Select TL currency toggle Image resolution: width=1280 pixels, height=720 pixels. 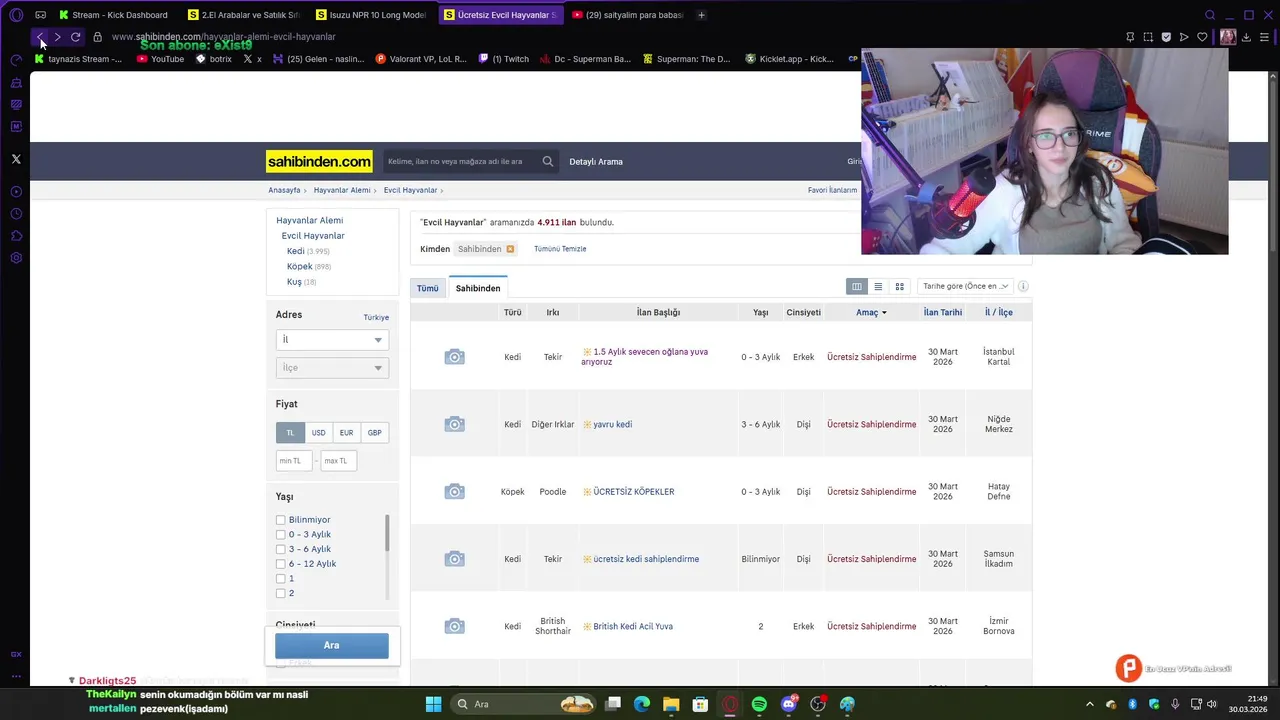click(290, 433)
